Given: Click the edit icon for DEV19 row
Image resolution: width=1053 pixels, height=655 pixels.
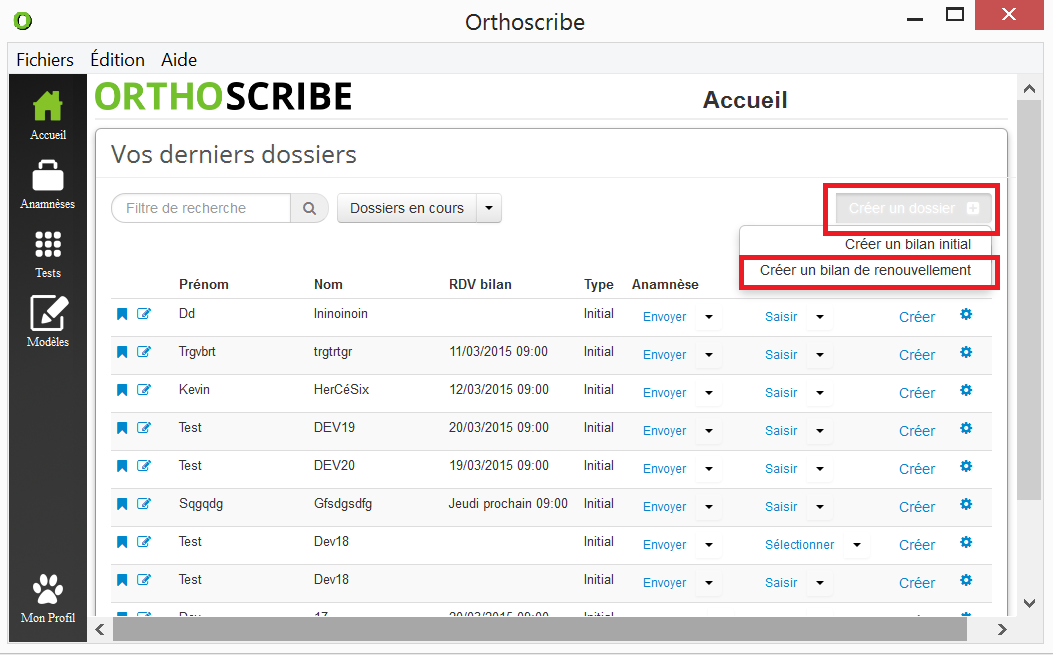Looking at the screenshot, I should pos(144,427).
